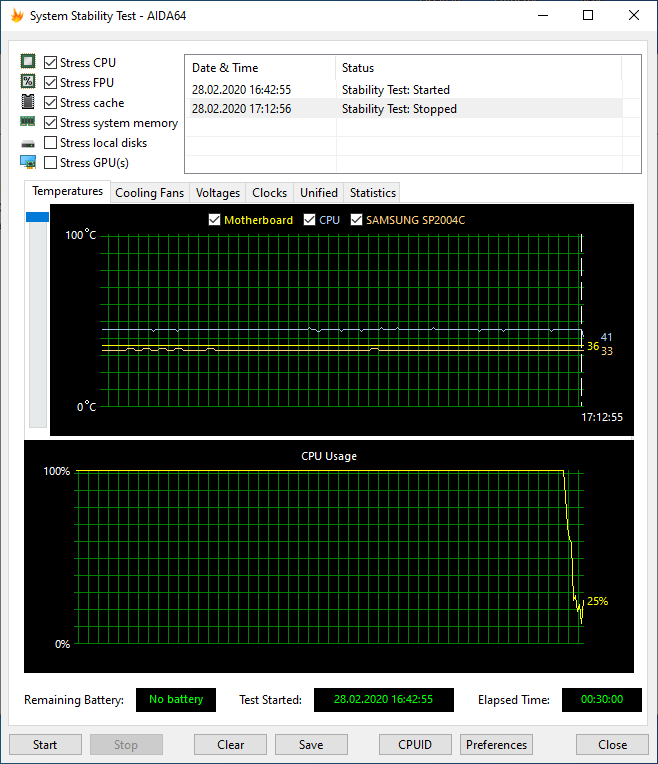658x764 pixels.
Task: Switch to the Clocks tab
Action: [x=270, y=193]
